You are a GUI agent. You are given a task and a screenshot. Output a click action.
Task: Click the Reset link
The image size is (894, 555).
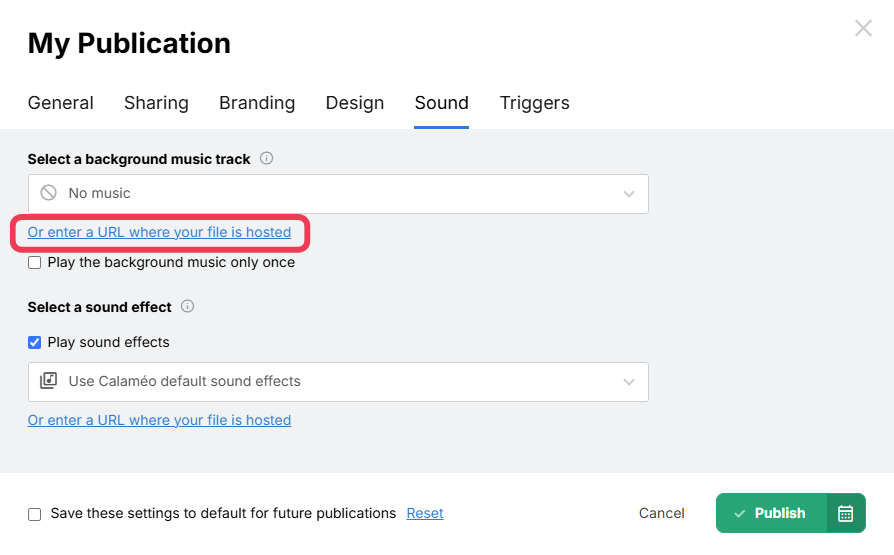[x=425, y=513]
